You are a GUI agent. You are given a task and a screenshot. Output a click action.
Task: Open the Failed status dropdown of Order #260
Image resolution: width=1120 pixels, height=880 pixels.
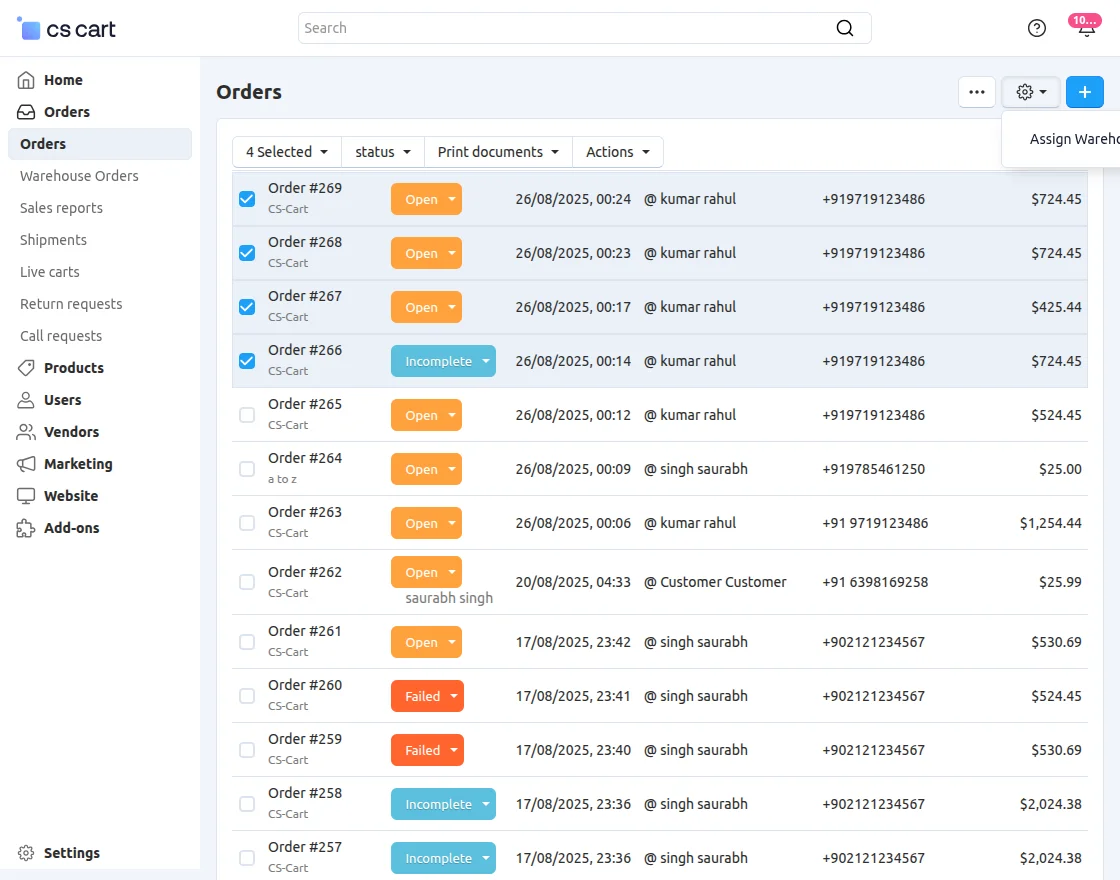click(x=427, y=696)
